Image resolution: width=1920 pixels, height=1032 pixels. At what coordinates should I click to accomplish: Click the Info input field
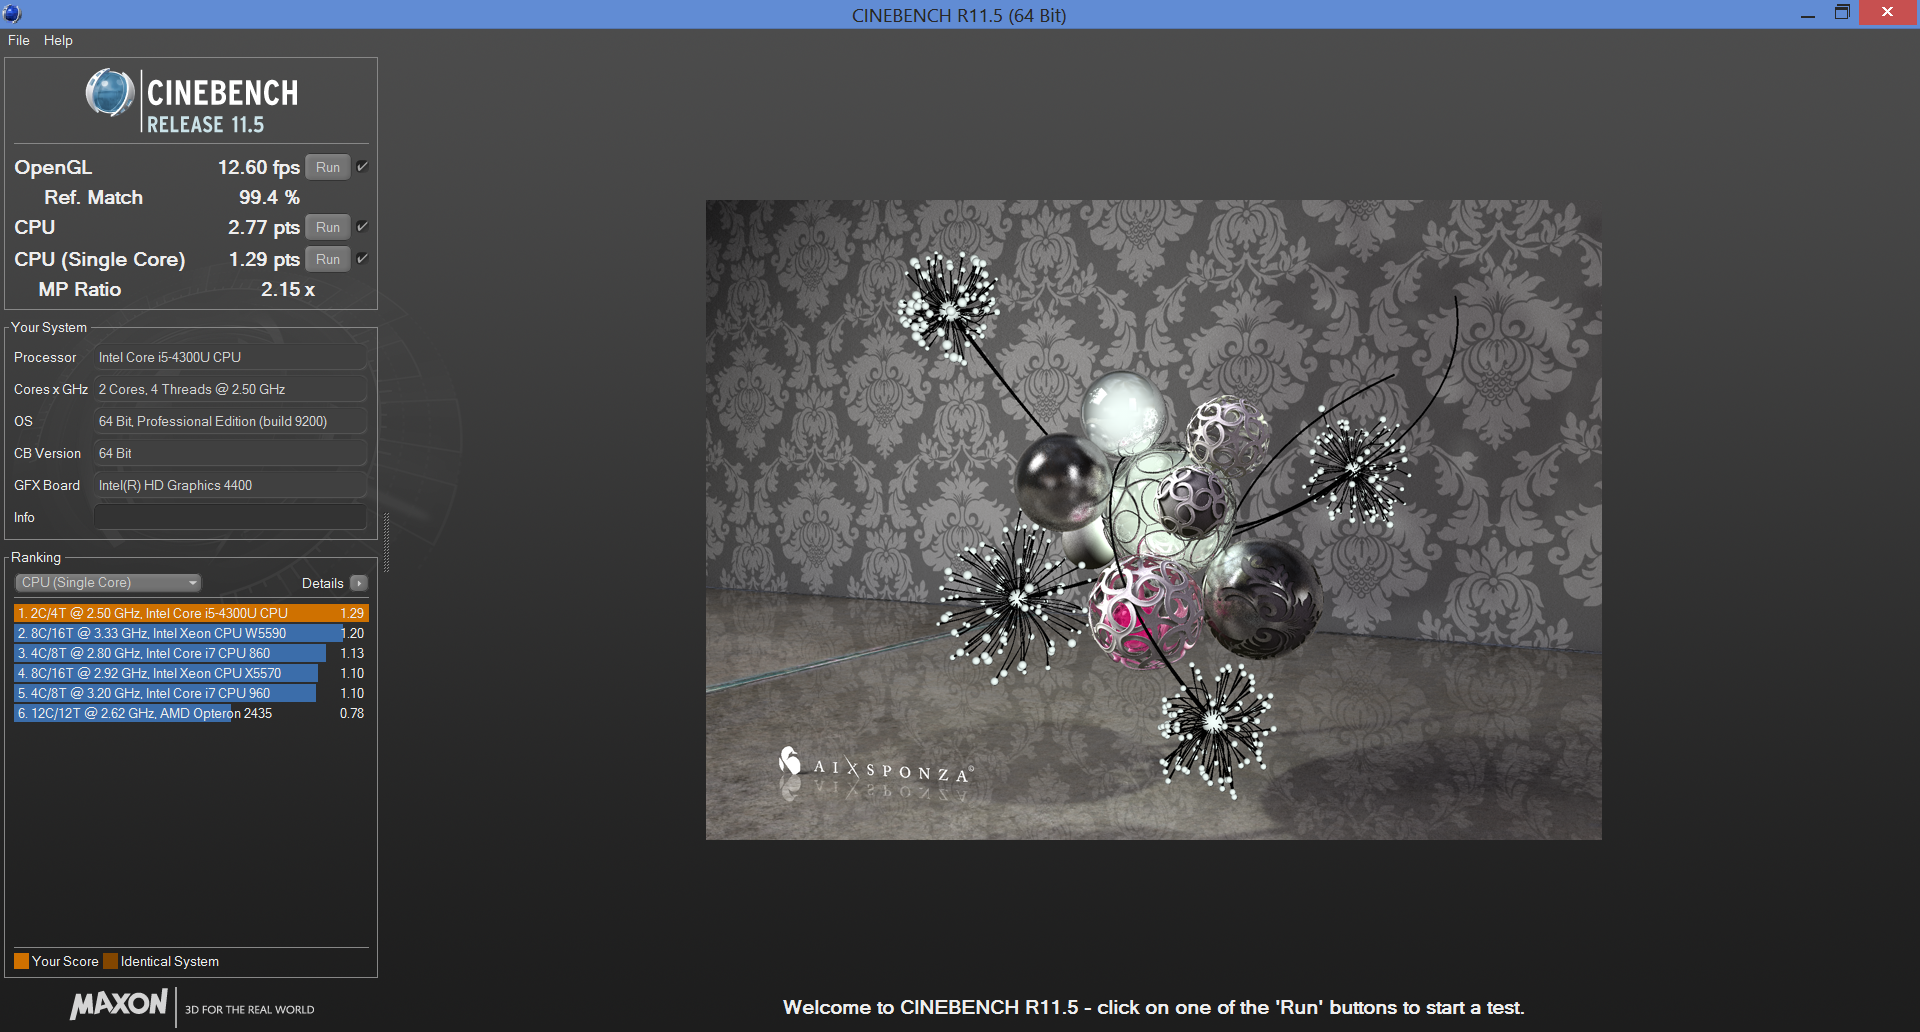click(230, 517)
